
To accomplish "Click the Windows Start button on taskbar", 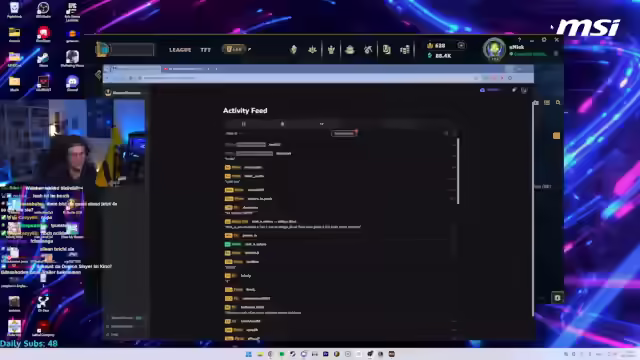I will [x=249, y=354].
